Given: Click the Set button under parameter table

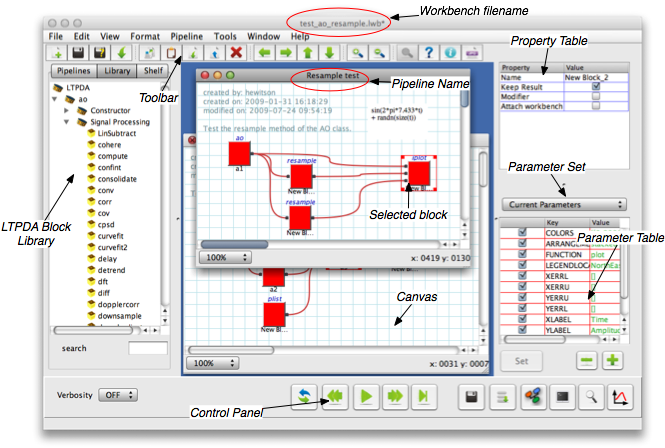Looking at the screenshot, I should tap(521, 361).
